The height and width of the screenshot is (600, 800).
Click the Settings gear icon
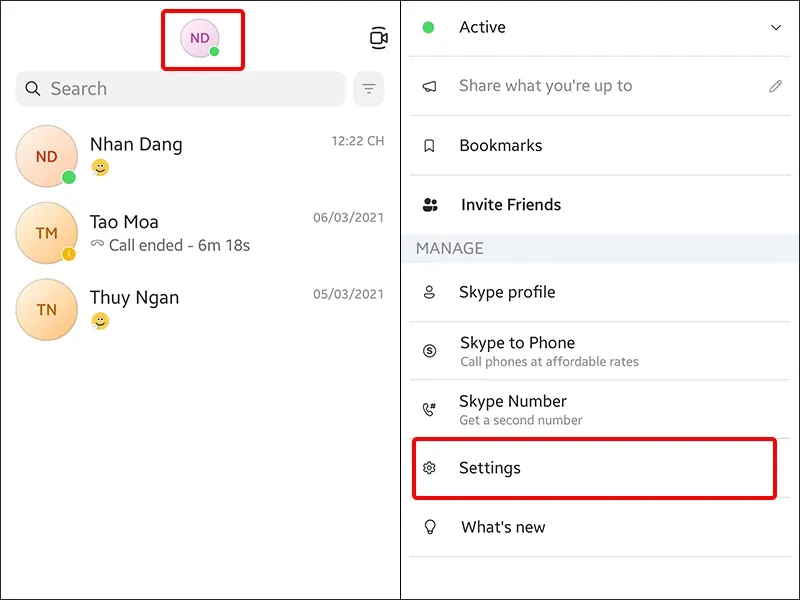click(430, 468)
